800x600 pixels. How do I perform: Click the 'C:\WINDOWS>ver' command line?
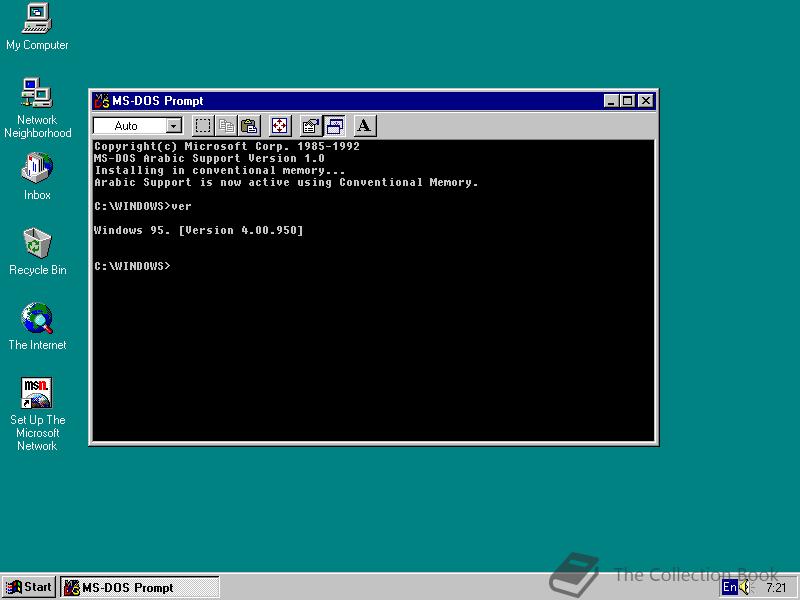[142, 206]
